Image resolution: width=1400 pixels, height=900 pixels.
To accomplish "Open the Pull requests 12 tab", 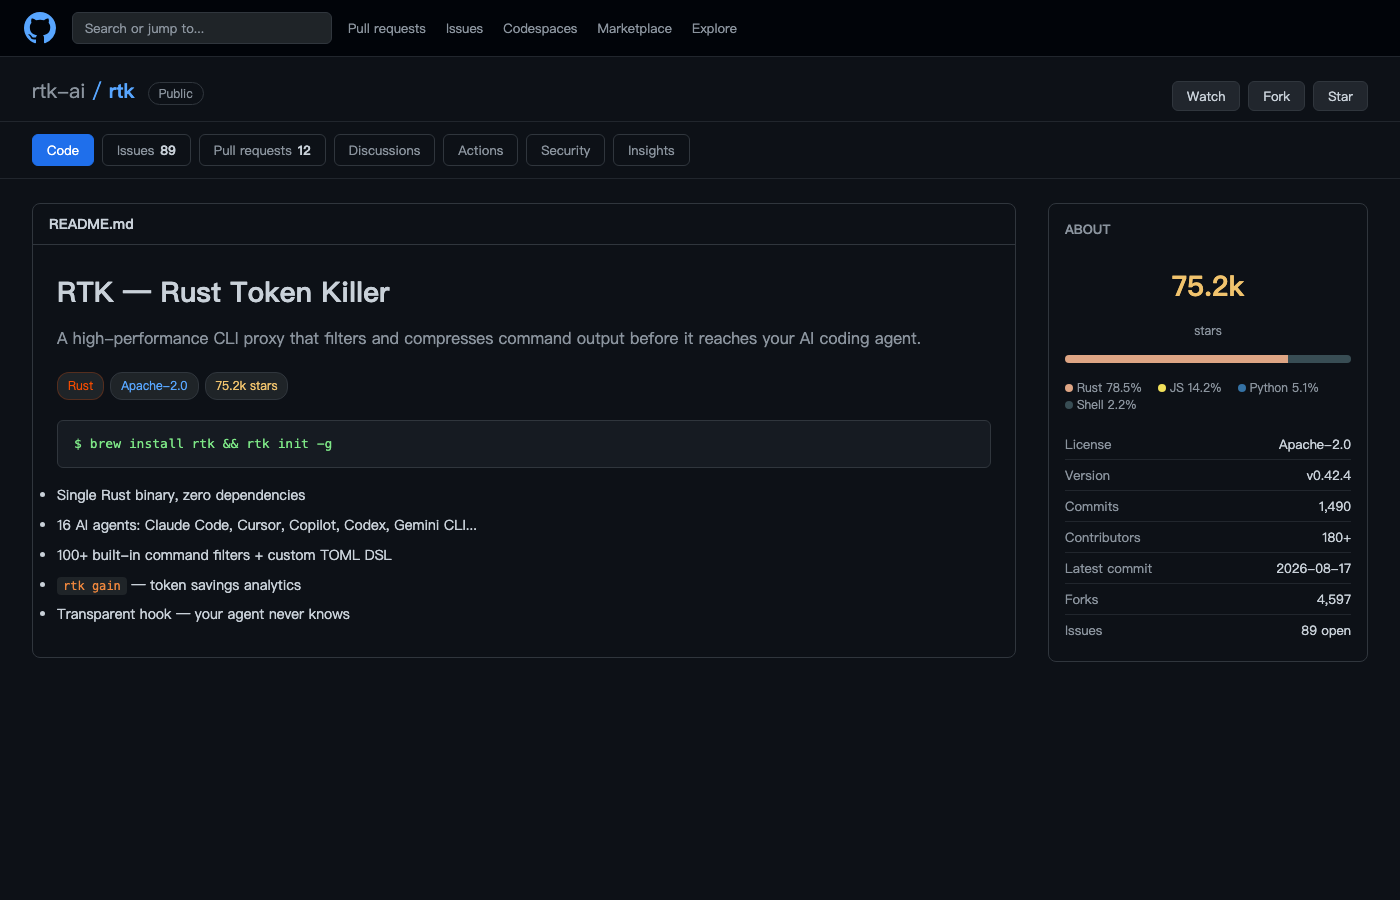I will (x=262, y=150).
